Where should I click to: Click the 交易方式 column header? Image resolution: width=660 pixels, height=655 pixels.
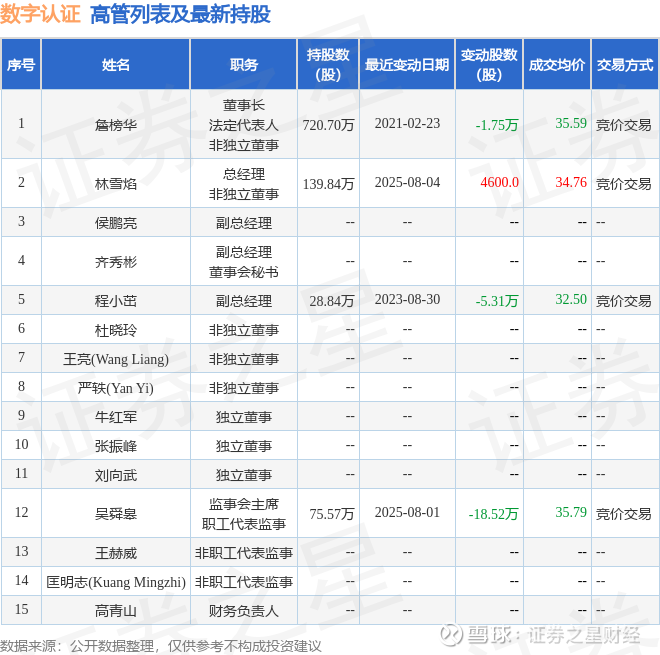click(x=625, y=64)
